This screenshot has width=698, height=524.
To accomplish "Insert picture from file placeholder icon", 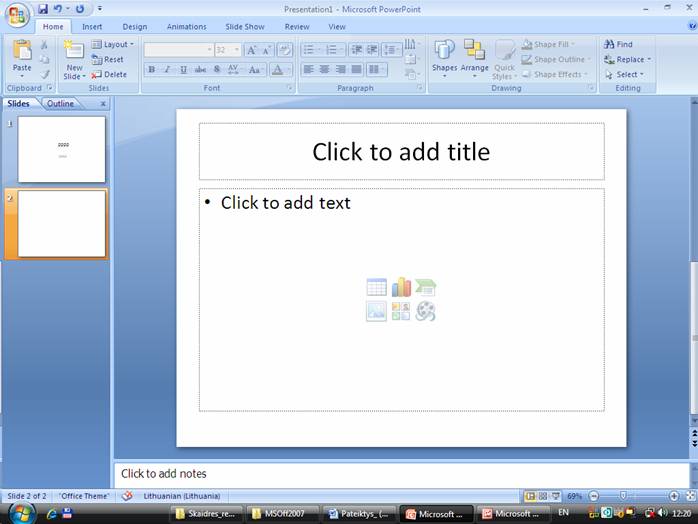I will [x=377, y=311].
